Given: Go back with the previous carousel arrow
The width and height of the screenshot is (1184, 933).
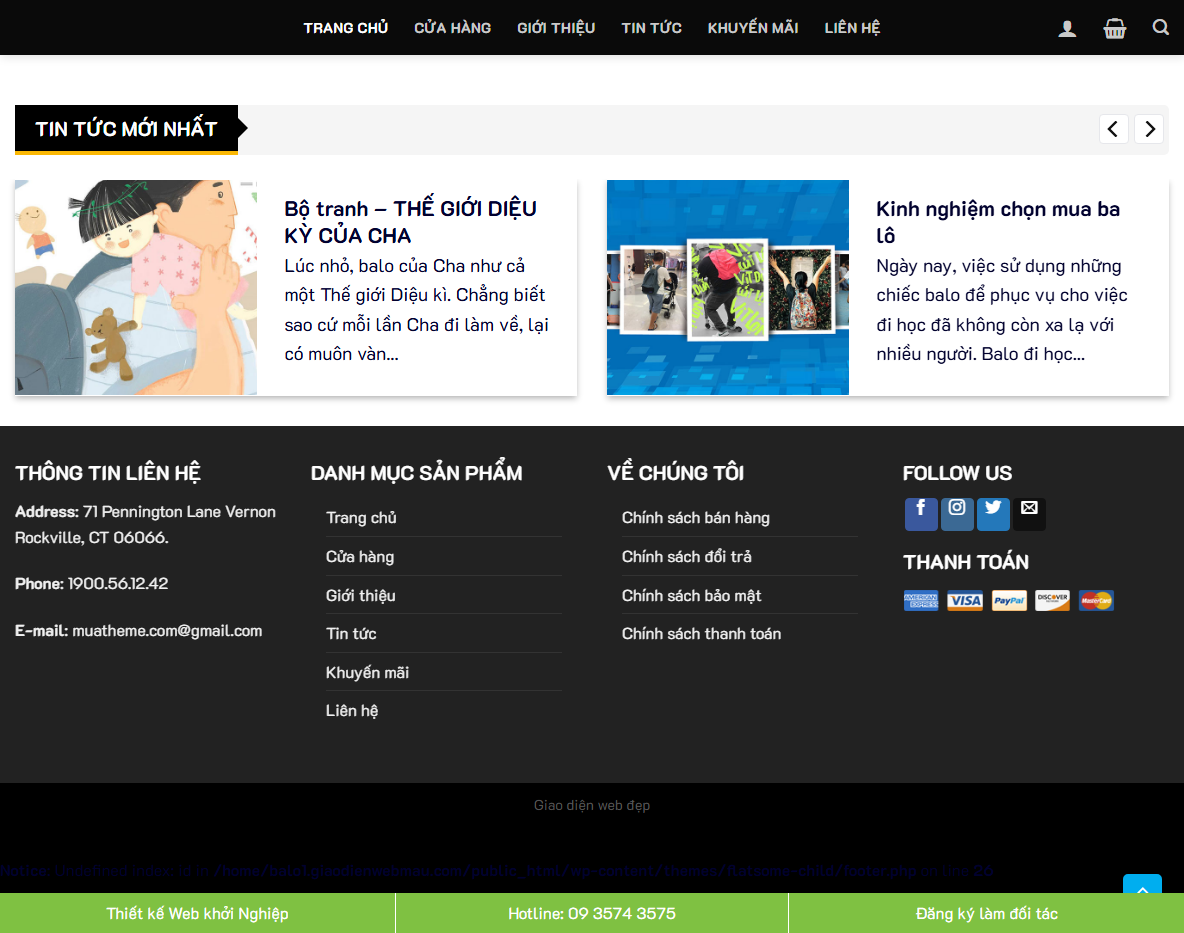Looking at the screenshot, I should (x=1113, y=128).
